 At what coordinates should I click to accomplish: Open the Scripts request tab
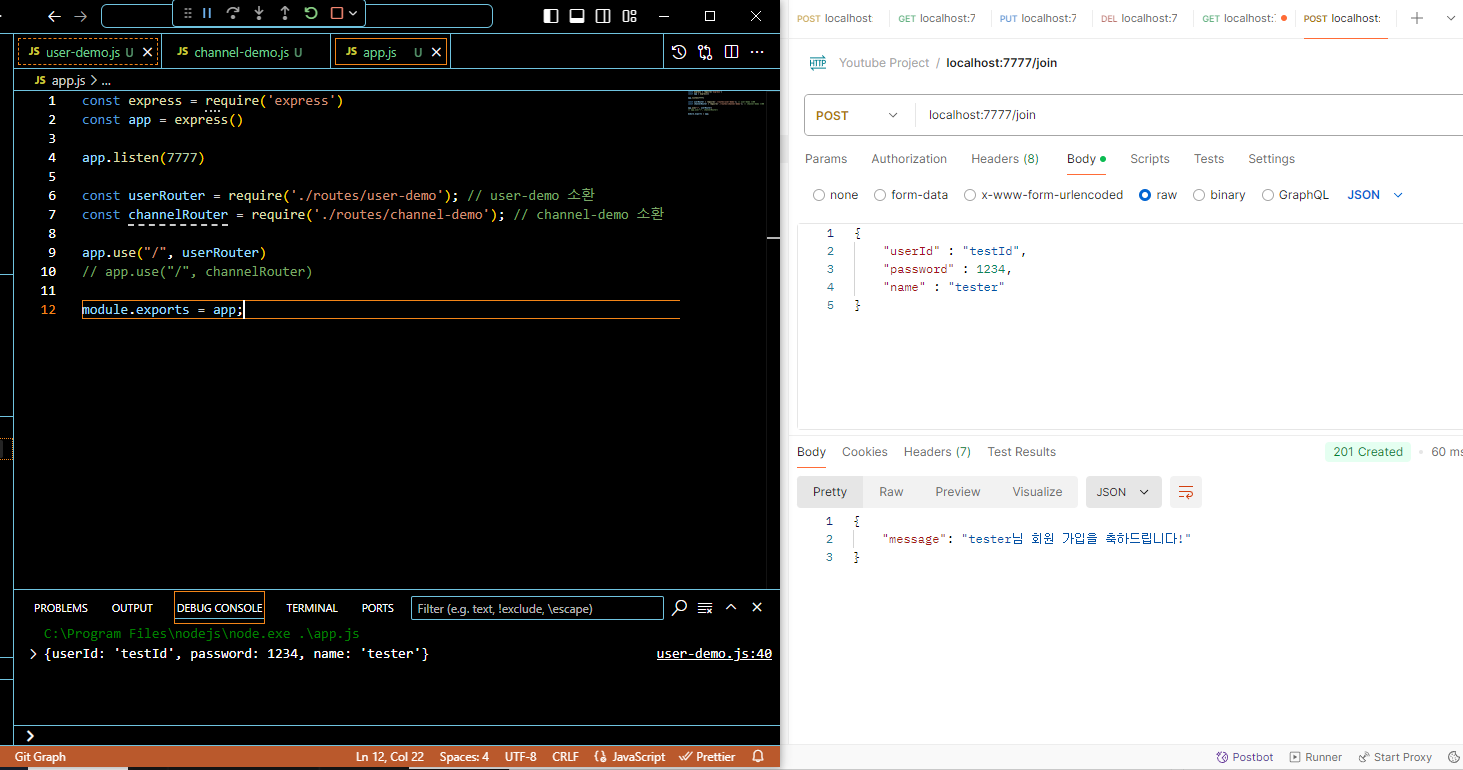tap(1150, 159)
